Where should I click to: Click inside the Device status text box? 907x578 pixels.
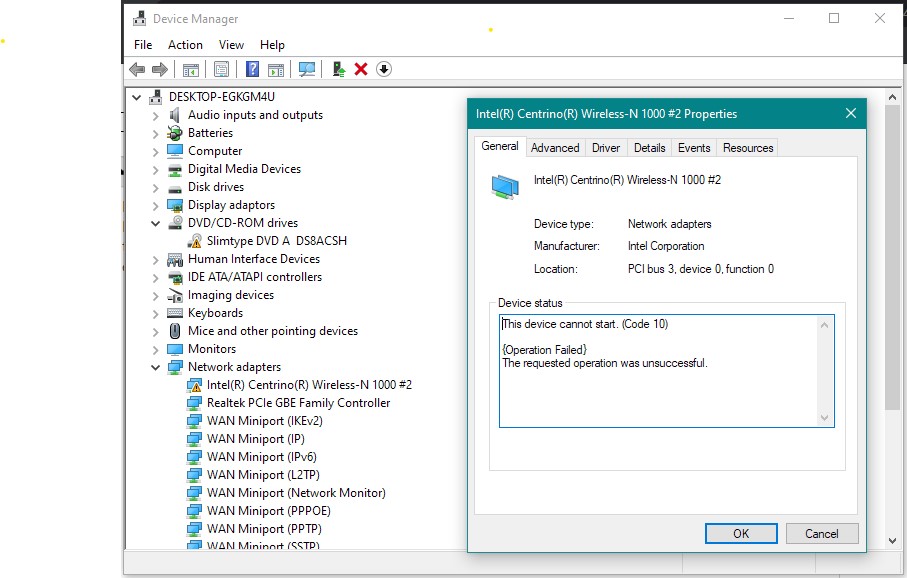point(666,371)
